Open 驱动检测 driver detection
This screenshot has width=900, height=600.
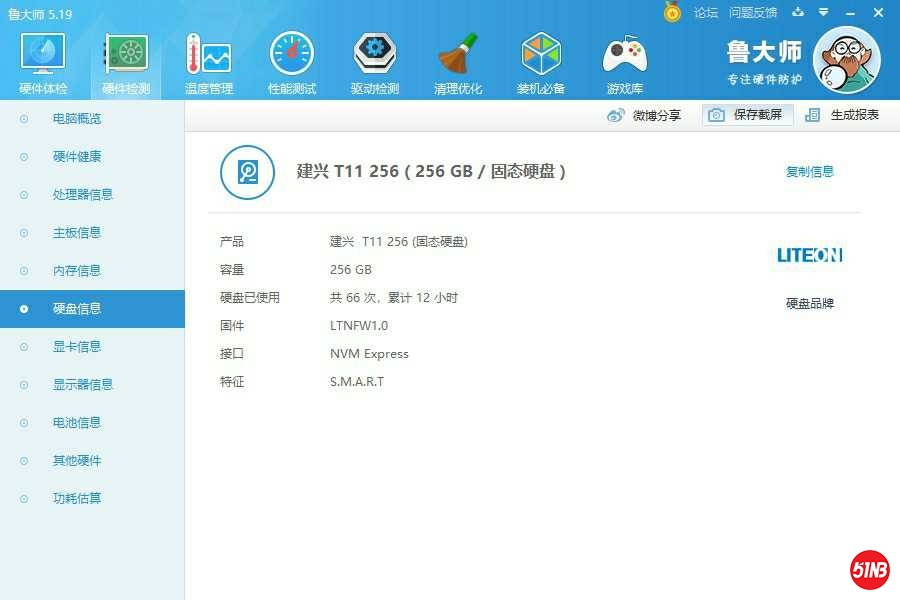374,60
